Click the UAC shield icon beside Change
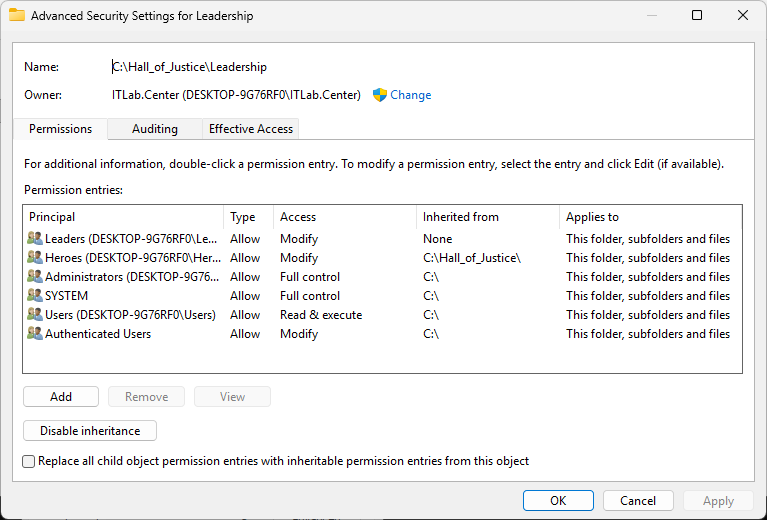 [380, 95]
